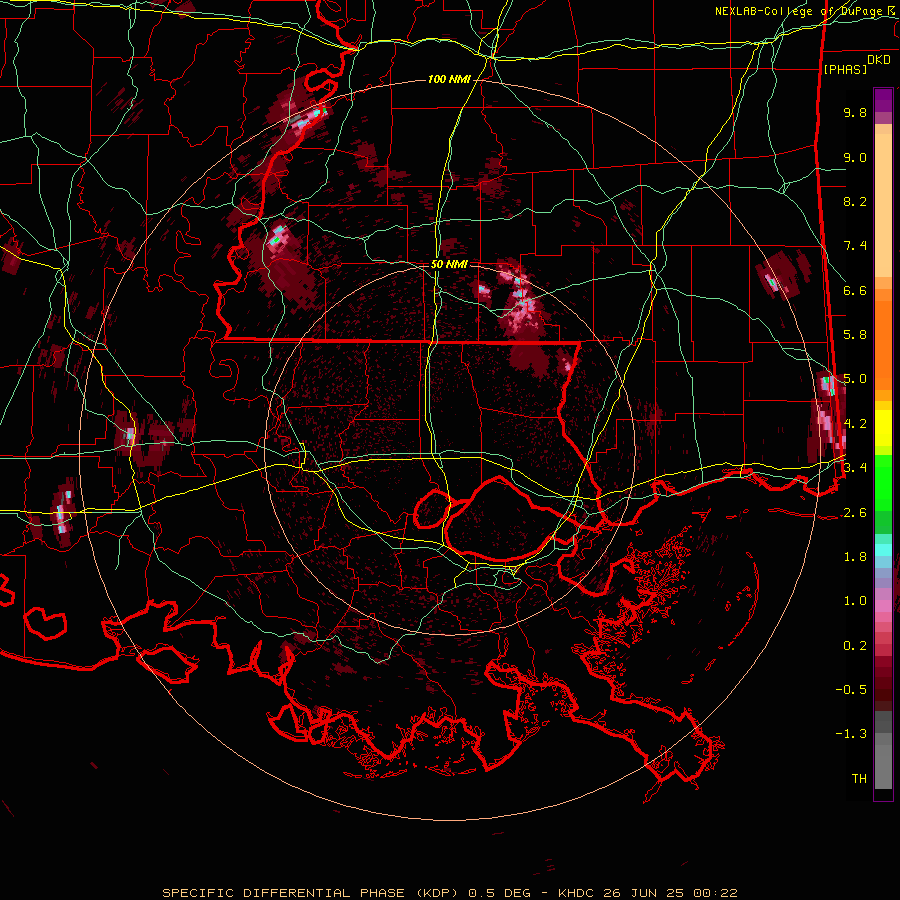Click the 5.0 value on the scale
This screenshot has height=900, width=900.
pos(855,379)
